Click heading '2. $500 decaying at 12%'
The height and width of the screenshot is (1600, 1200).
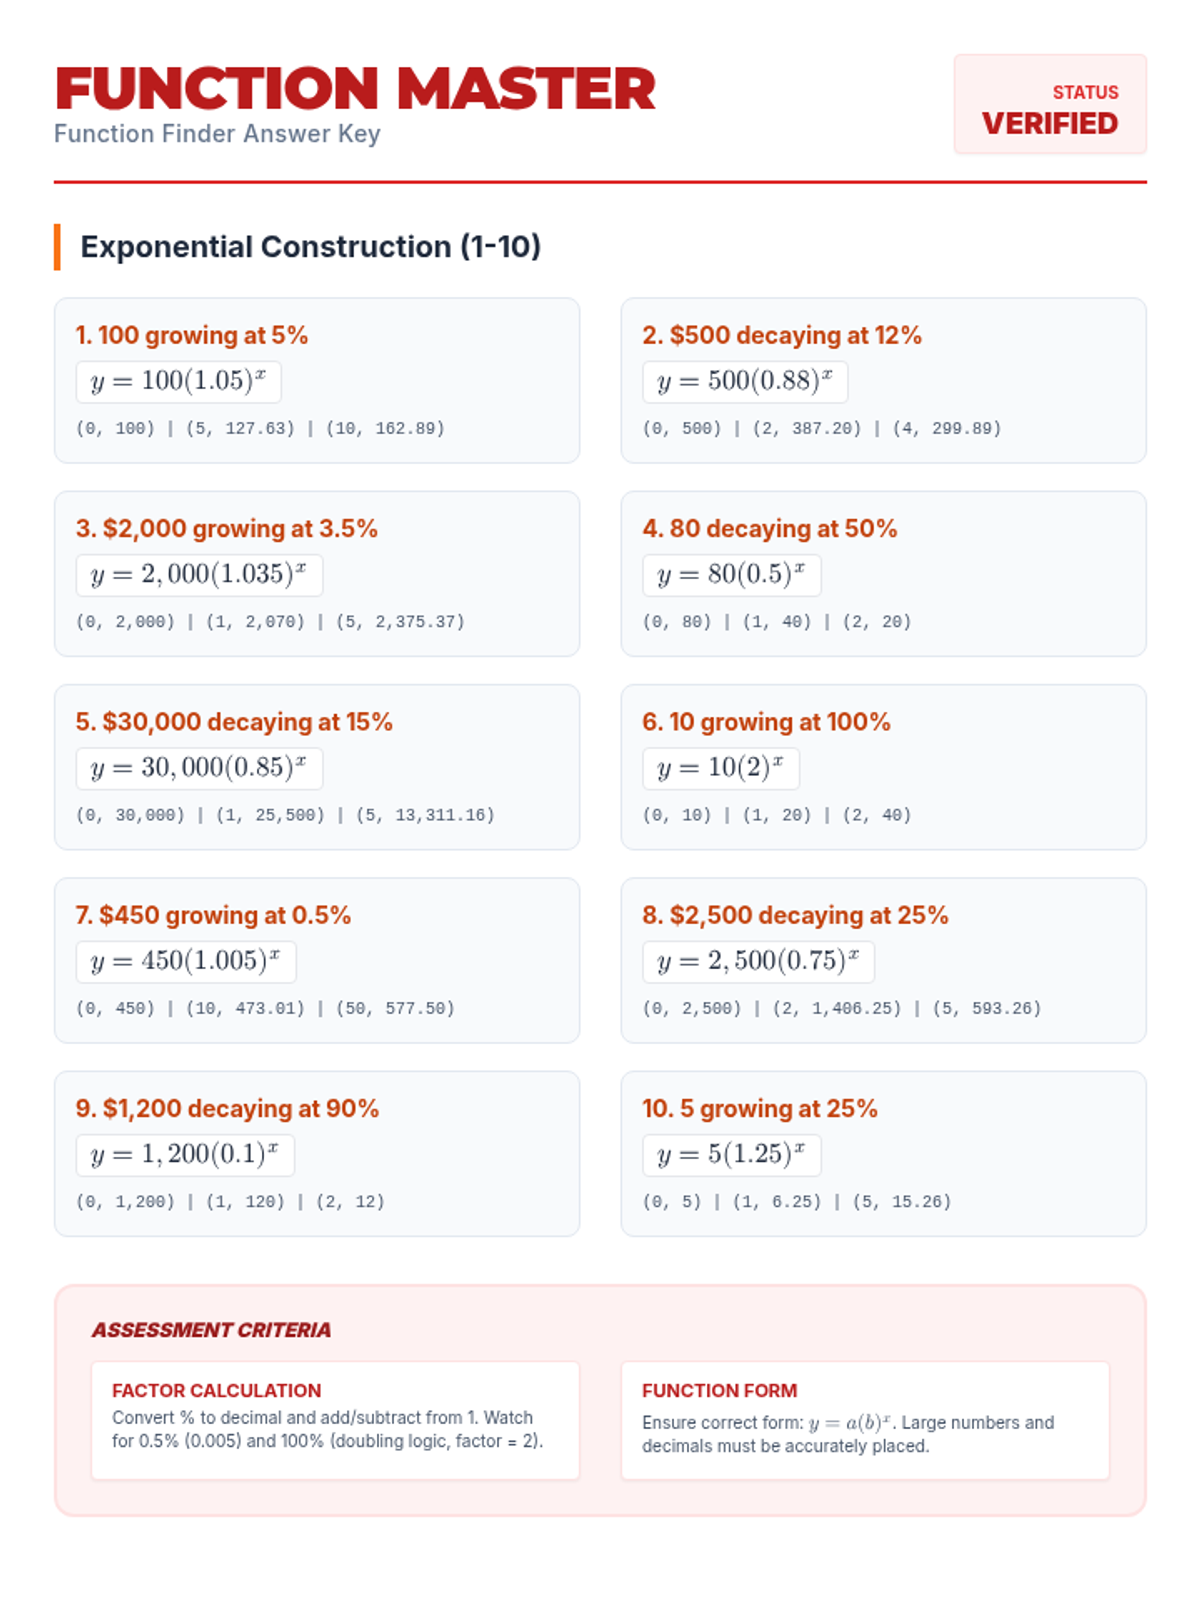pos(781,335)
